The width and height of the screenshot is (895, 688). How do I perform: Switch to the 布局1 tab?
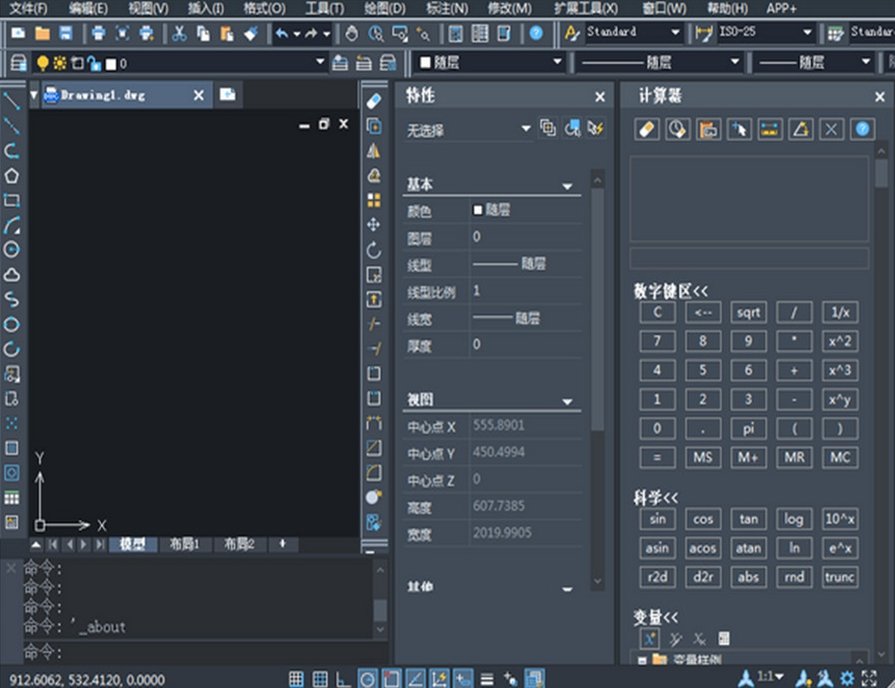point(184,544)
